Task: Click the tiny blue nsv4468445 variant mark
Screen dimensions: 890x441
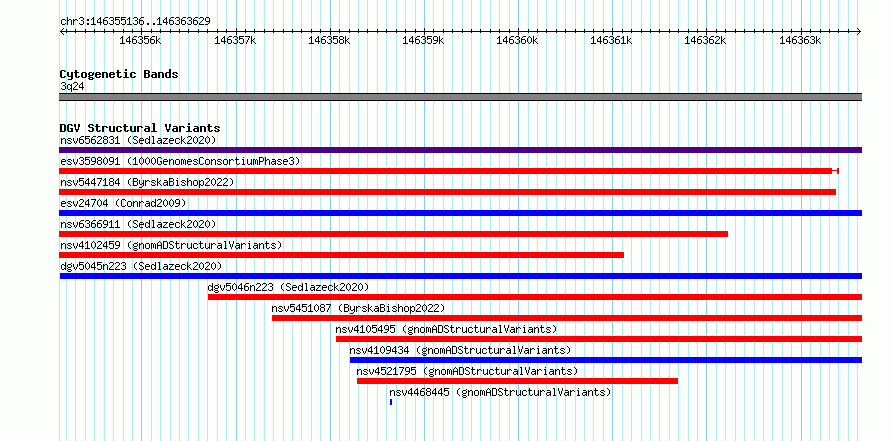Action: point(391,402)
